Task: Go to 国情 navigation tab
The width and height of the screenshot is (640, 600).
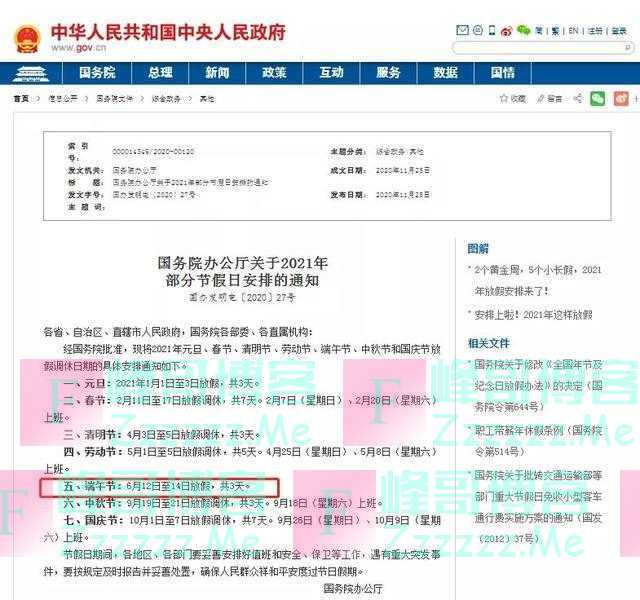Action: click(x=503, y=73)
